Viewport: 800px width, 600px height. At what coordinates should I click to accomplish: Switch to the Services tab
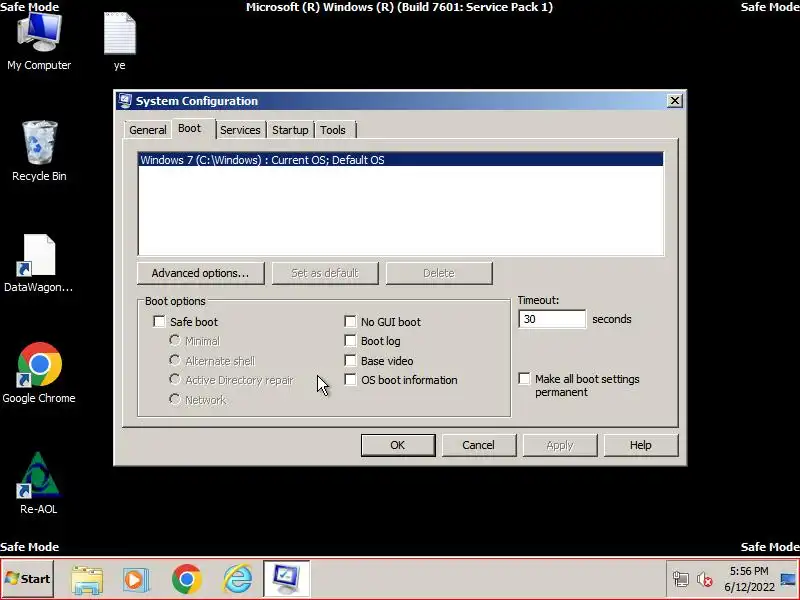[x=240, y=130]
